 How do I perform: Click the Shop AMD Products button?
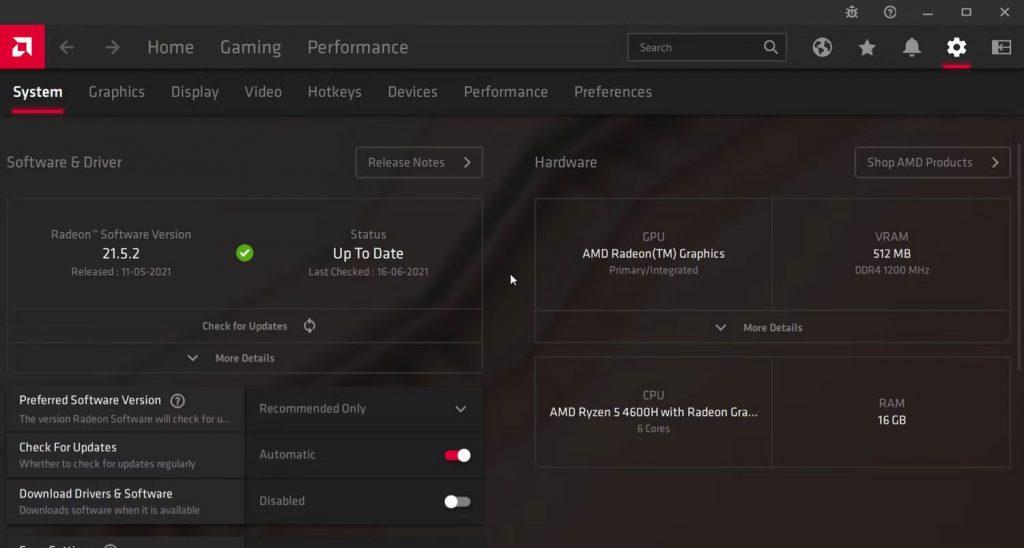(932, 162)
